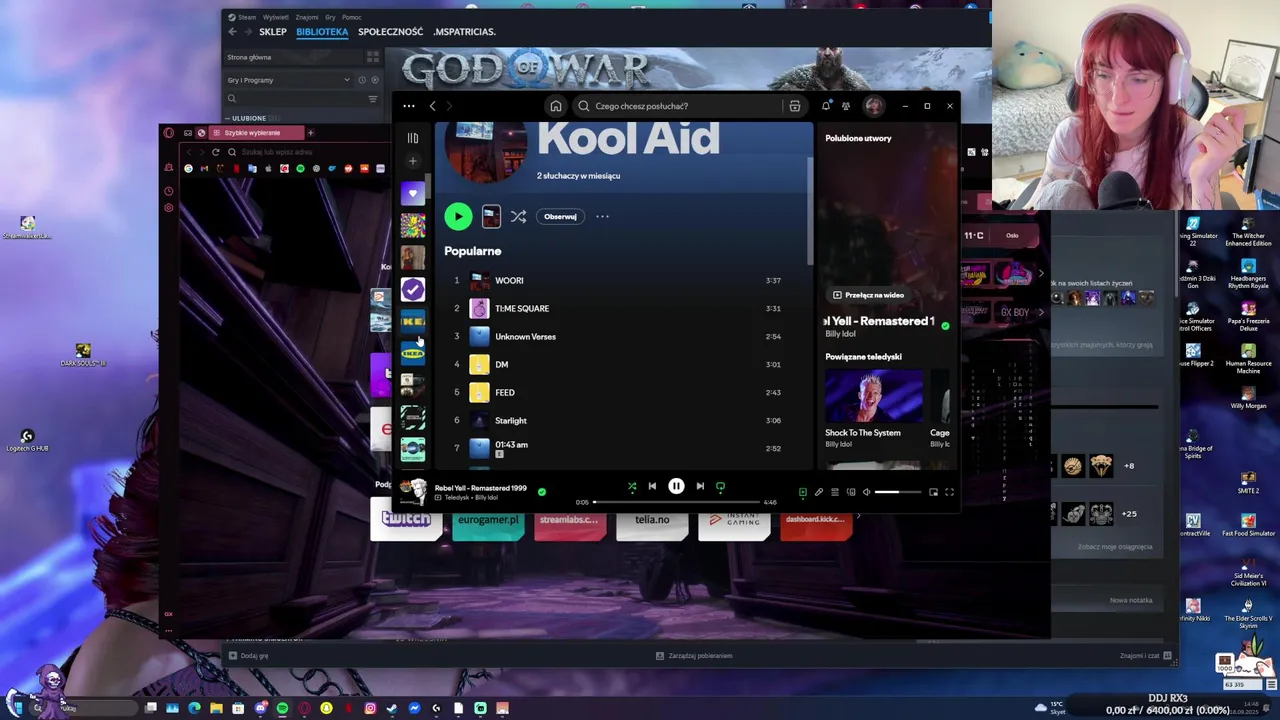Image resolution: width=1280 pixels, height=720 pixels.
Task: Click the plus button to create a playlist
Action: [x=413, y=161]
